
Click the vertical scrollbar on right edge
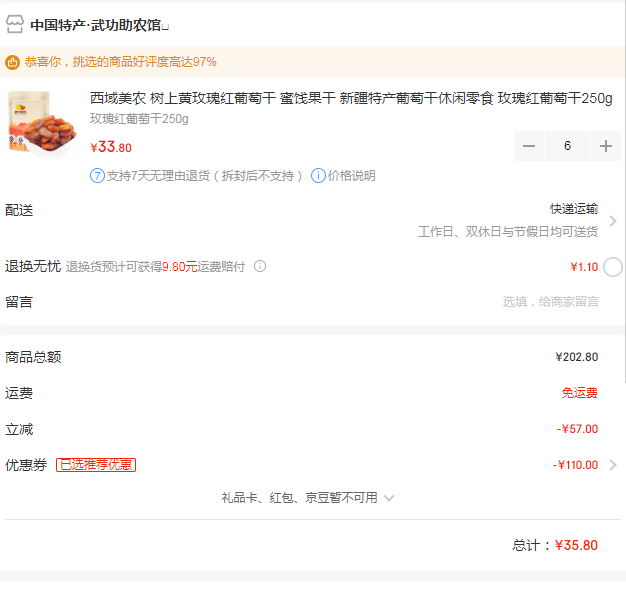[624, 192]
